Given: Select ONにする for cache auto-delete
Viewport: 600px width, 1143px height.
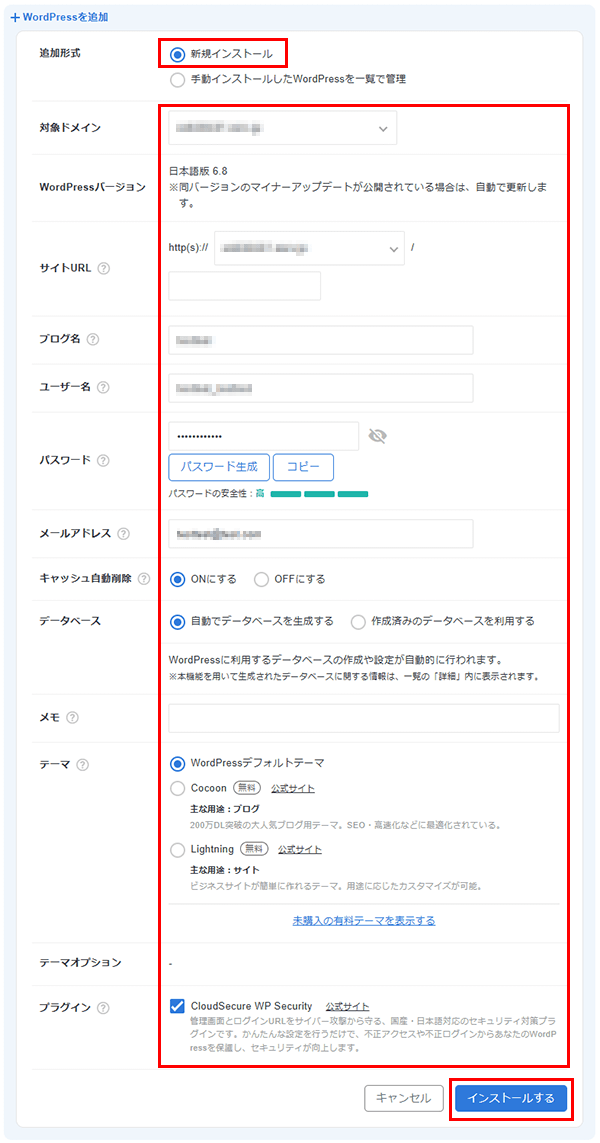Looking at the screenshot, I should pyautogui.click(x=177, y=580).
